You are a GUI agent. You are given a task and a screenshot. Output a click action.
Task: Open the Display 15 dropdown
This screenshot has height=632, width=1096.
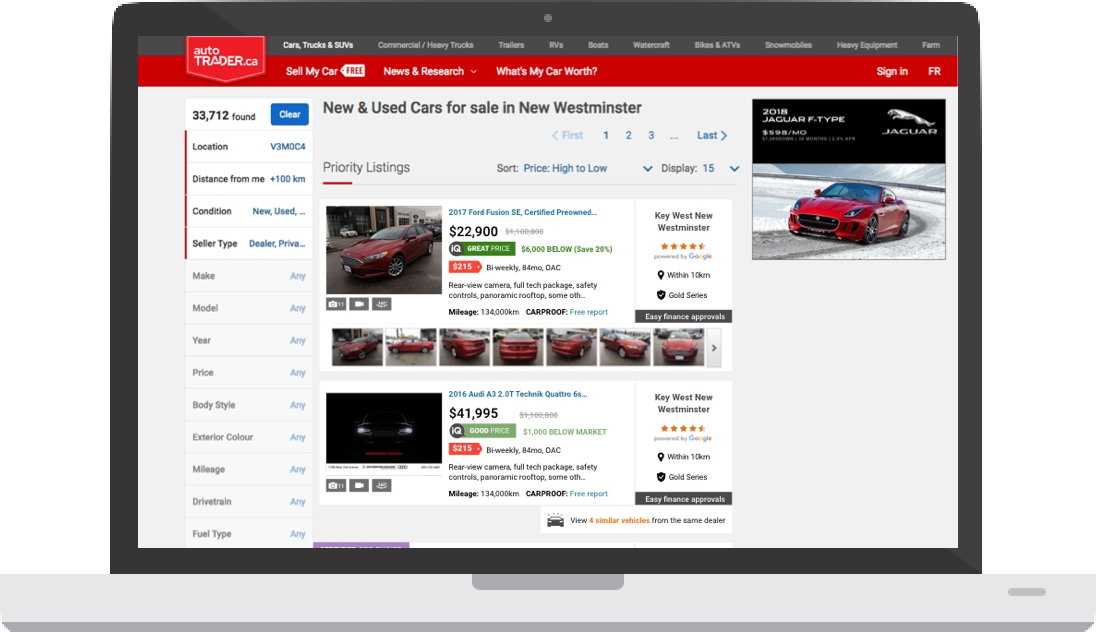[x=721, y=168]
